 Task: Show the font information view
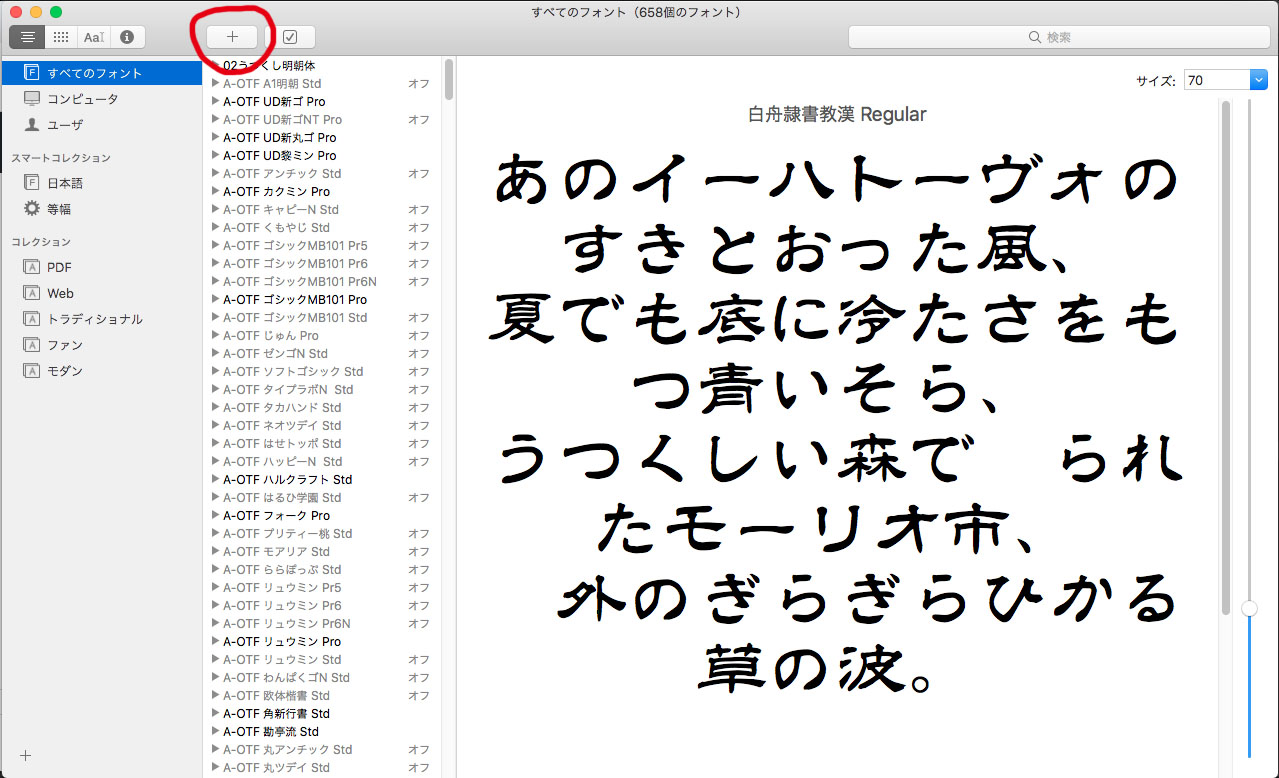click(127, 37)
